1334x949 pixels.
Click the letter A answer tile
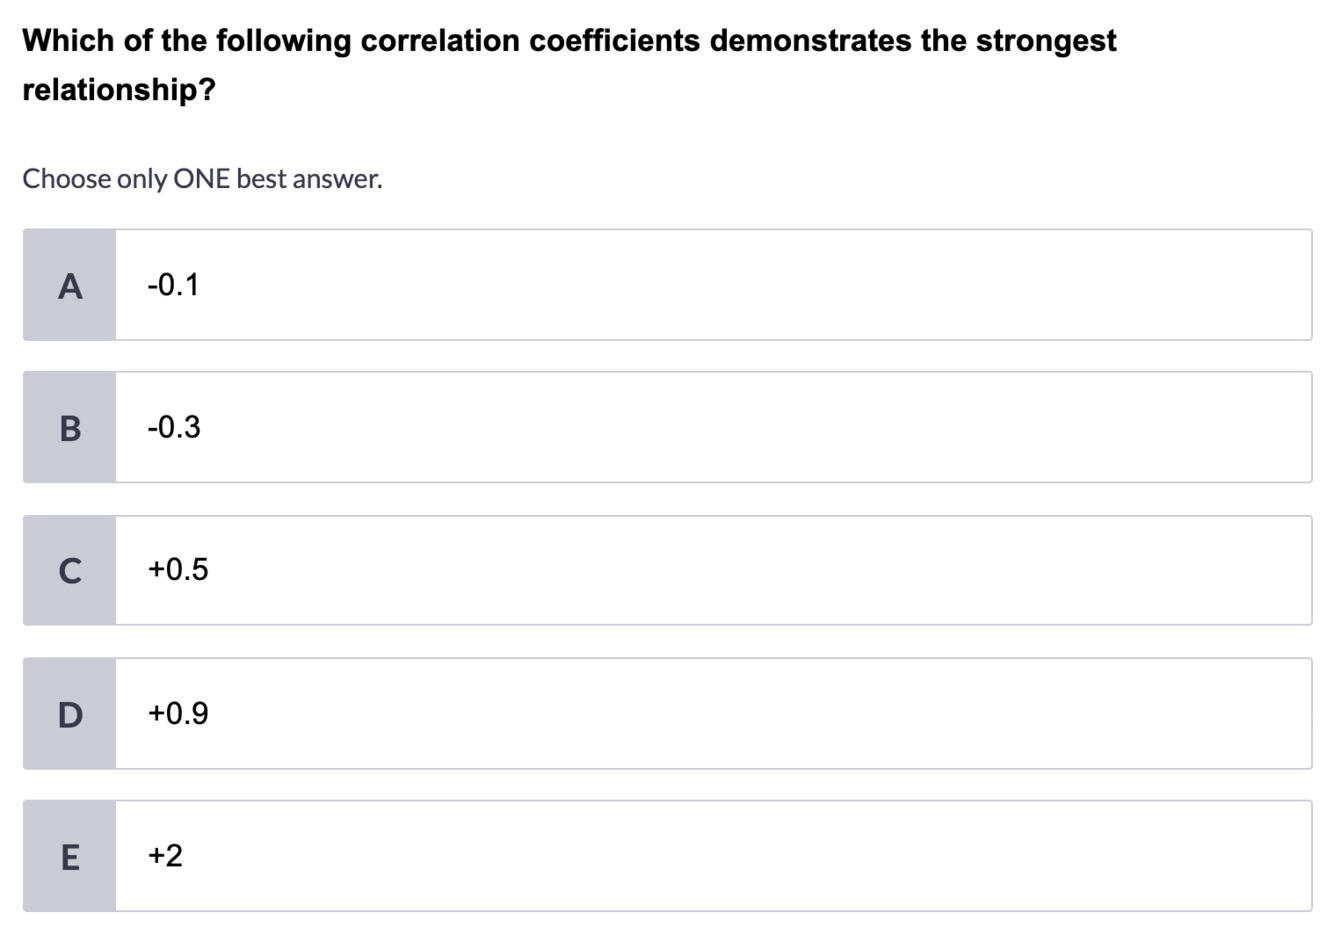pyautogui.click(x=69, y=286)
